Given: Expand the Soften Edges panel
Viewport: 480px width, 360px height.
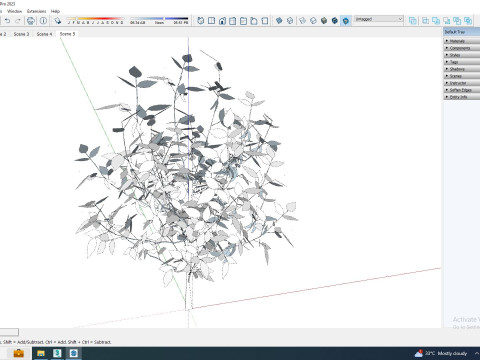Looking at the screenshot, I should pyautogui.click(x=462, y=90).
